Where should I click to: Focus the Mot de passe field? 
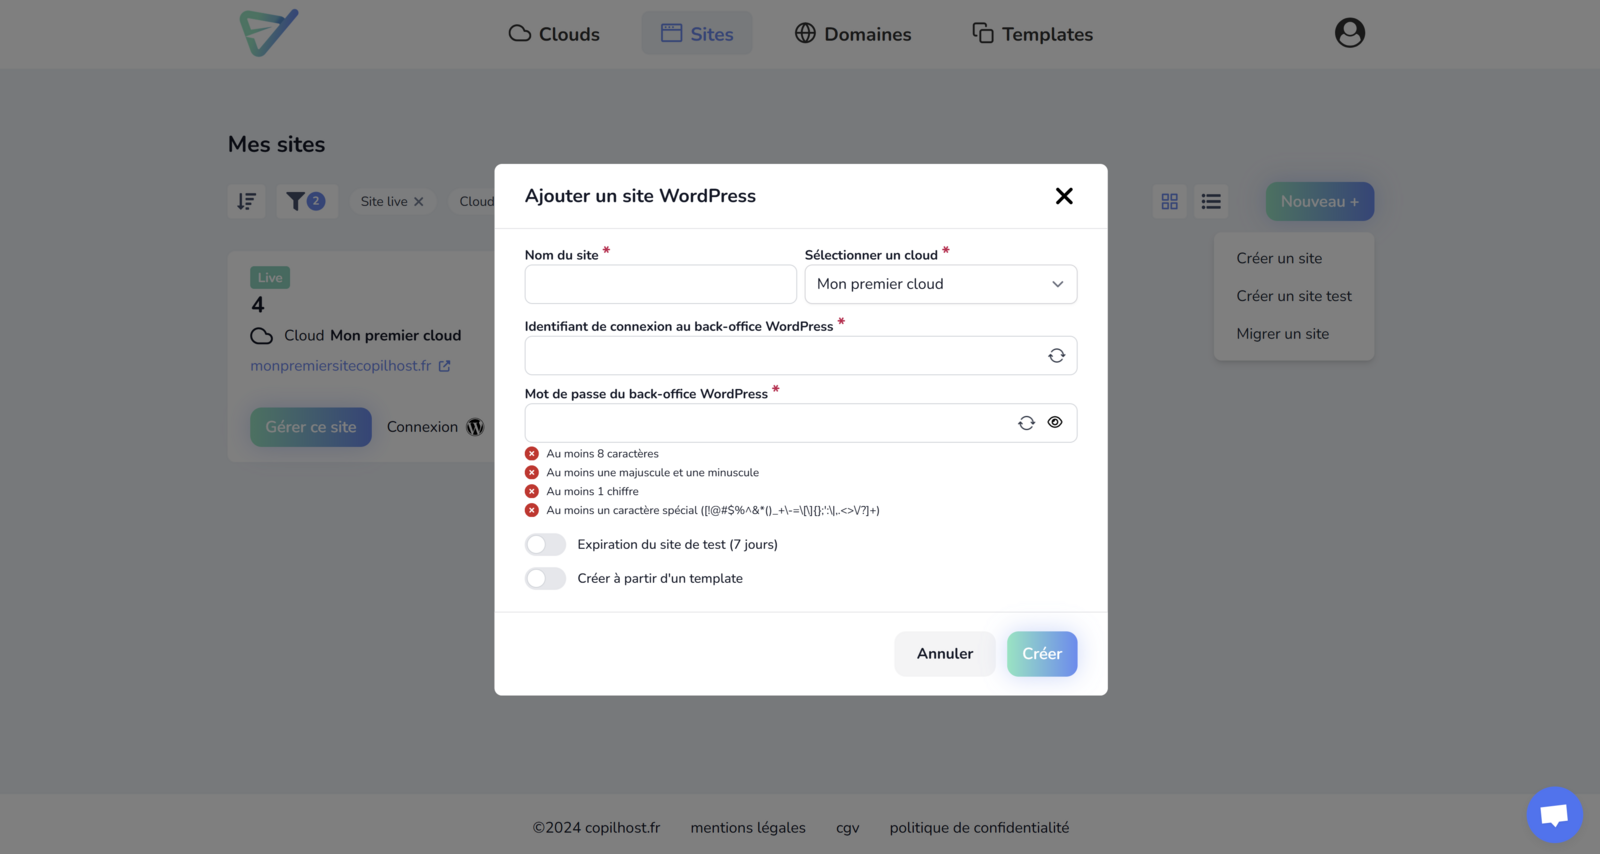click(x=801, y=423)
